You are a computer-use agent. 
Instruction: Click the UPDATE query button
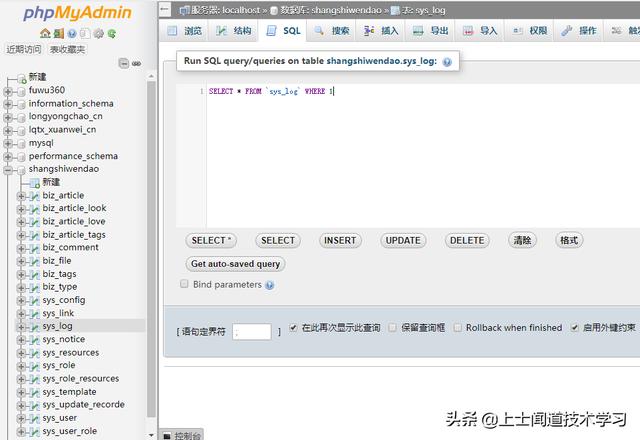coord(403,240)
